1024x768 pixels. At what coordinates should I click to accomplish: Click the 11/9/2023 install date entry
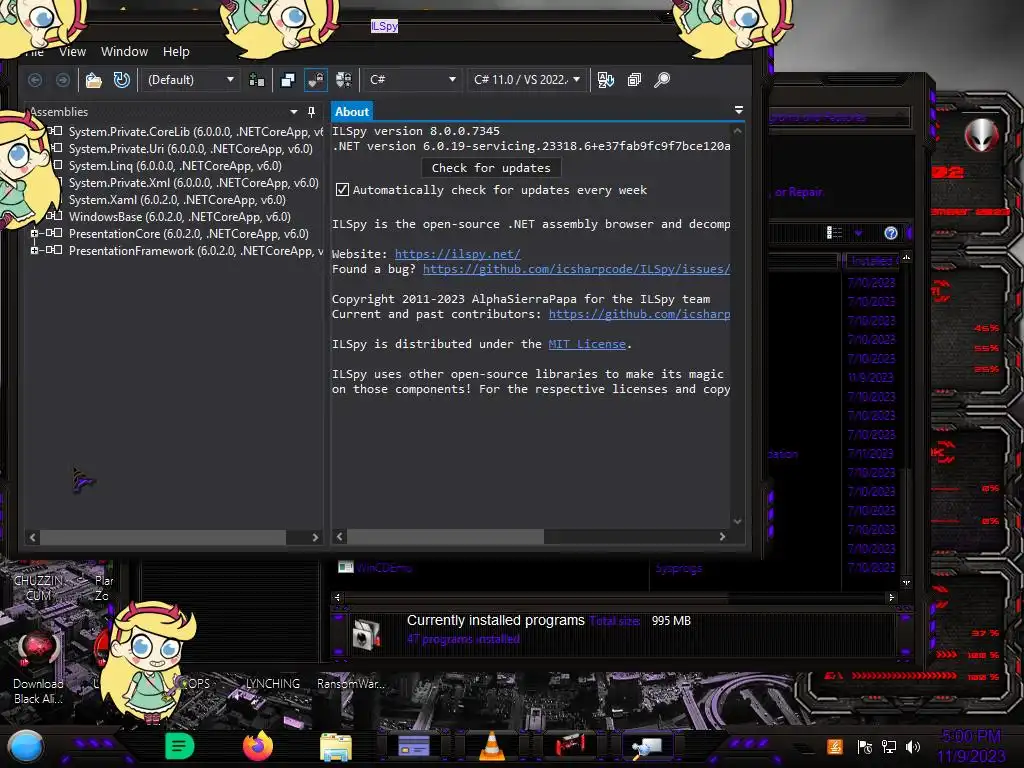[x=870, y=377]
